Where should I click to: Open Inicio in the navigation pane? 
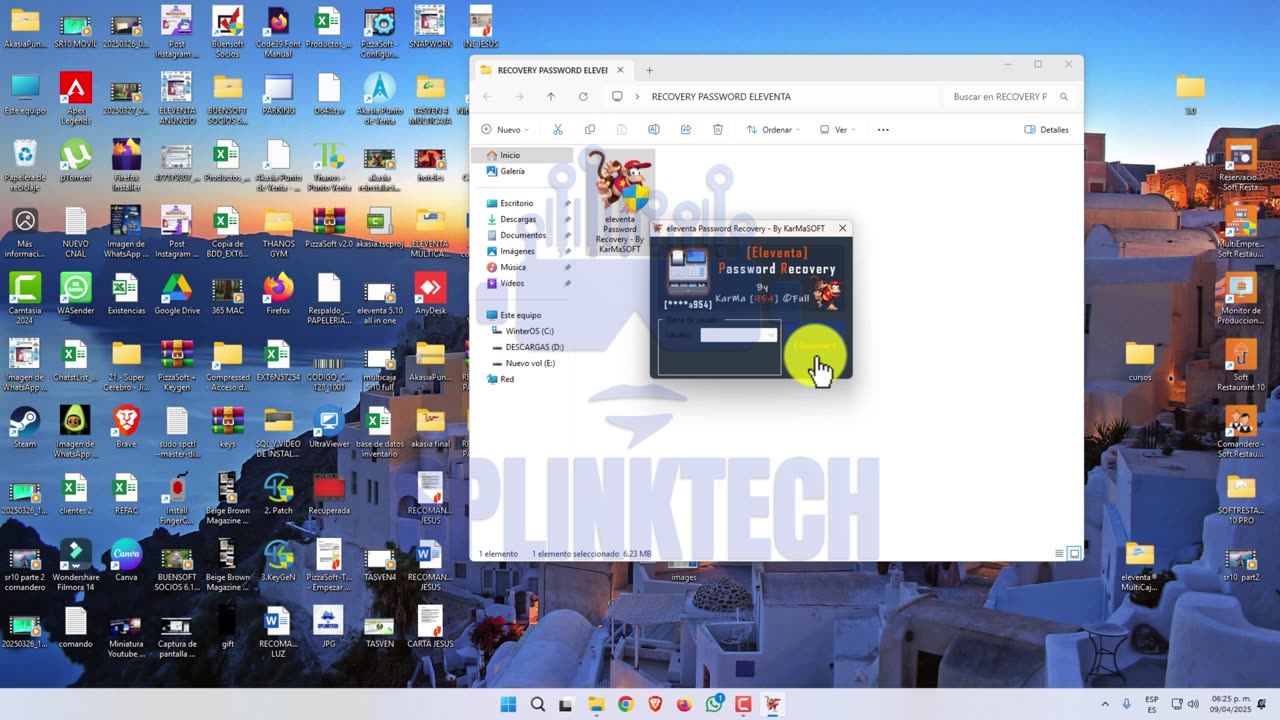510,155
